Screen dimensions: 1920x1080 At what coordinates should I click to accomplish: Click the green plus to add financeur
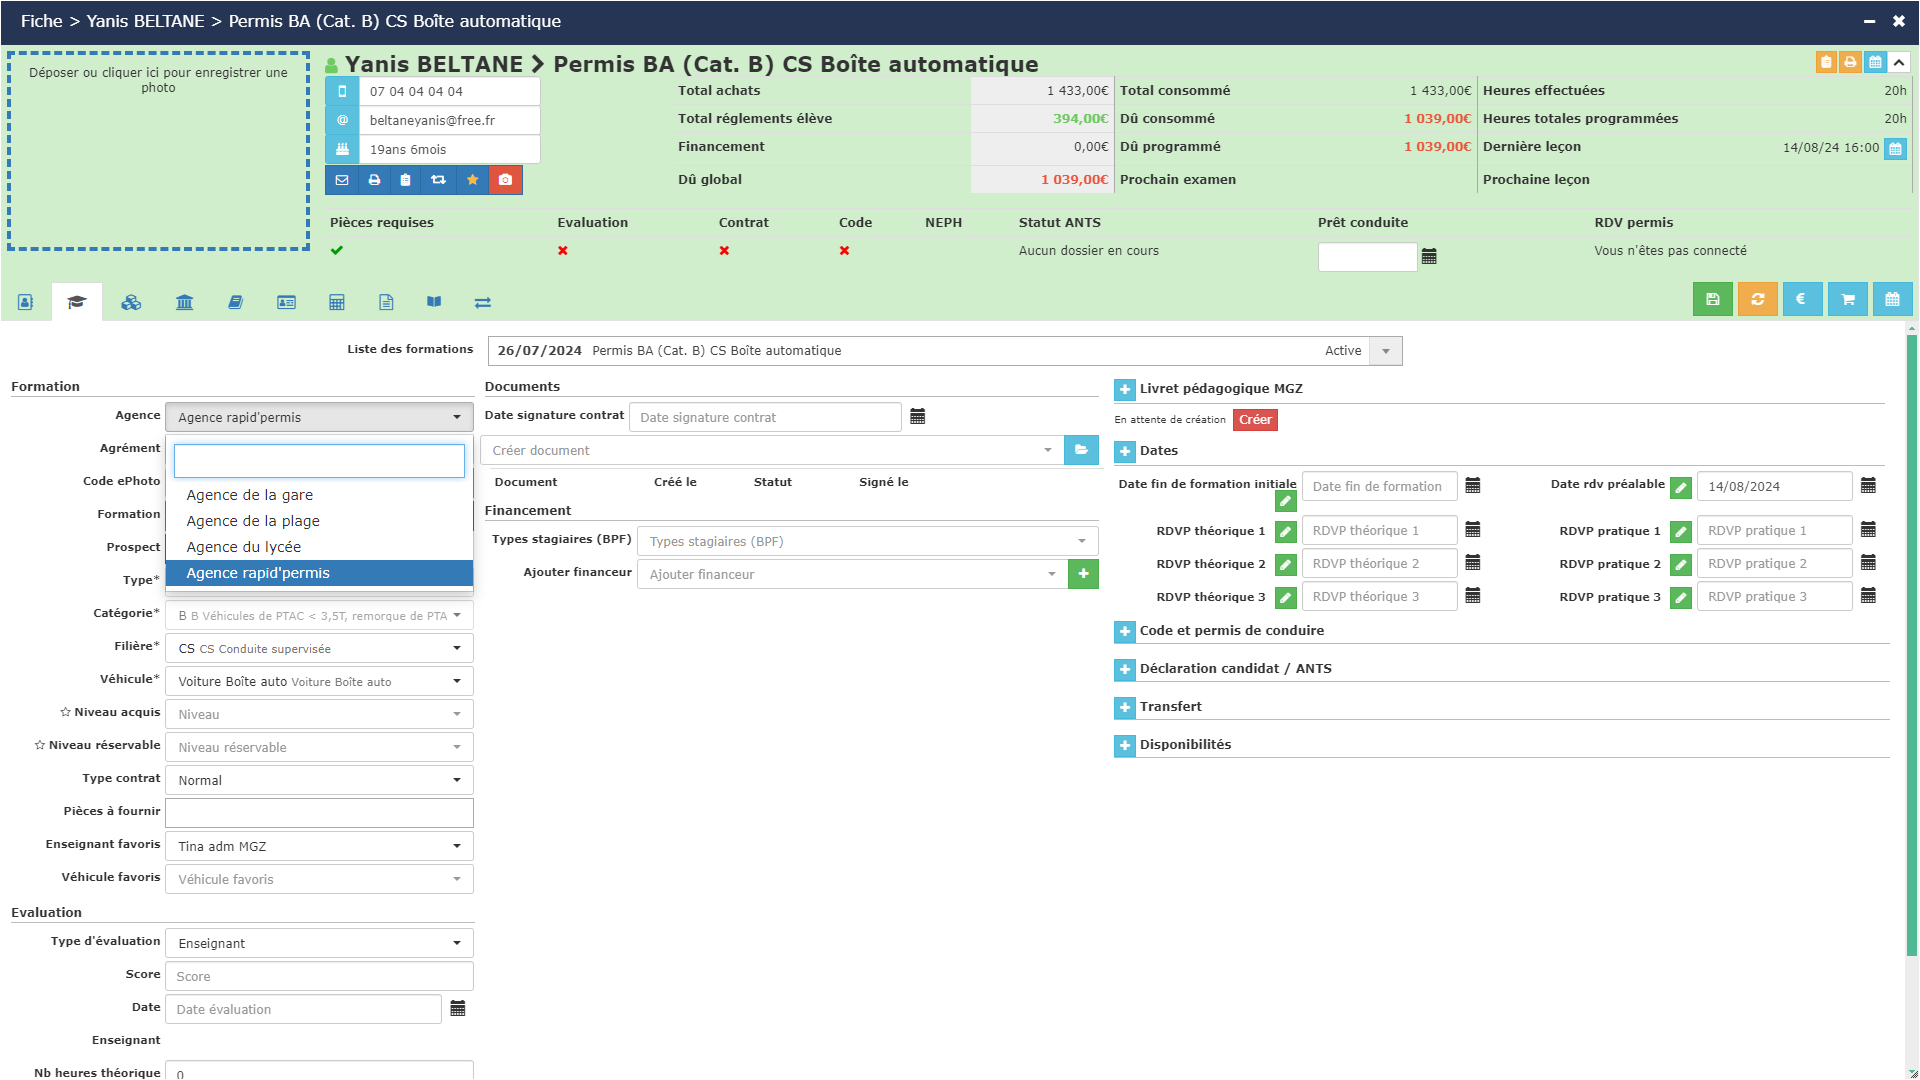[x=1083, y=574]
